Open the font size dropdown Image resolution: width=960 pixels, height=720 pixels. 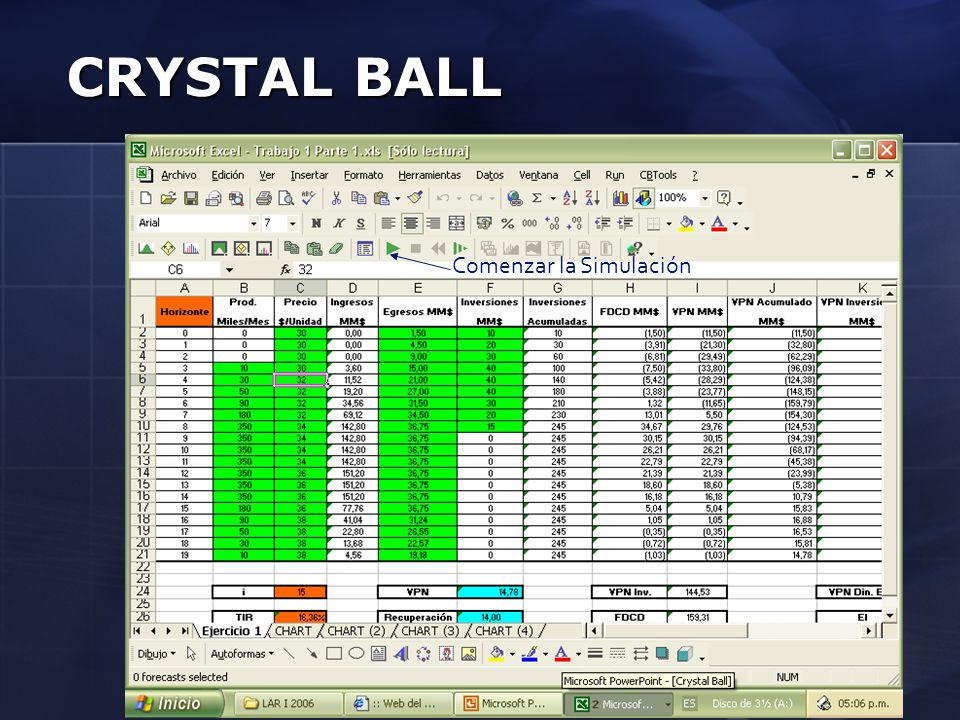click(292, 223)
